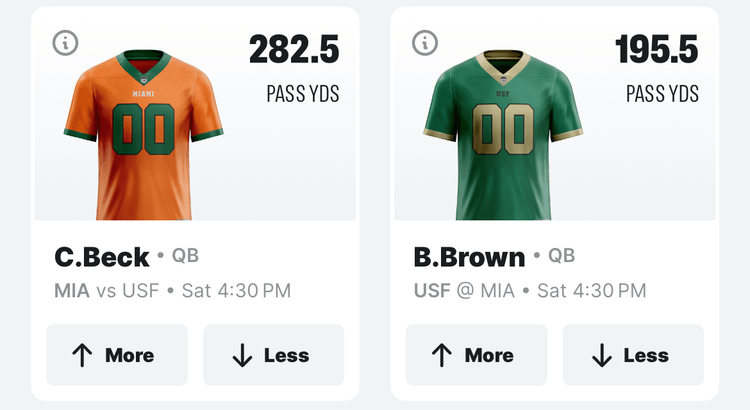Click up arrow icon for B.Brown More

(x=440, y=355)
